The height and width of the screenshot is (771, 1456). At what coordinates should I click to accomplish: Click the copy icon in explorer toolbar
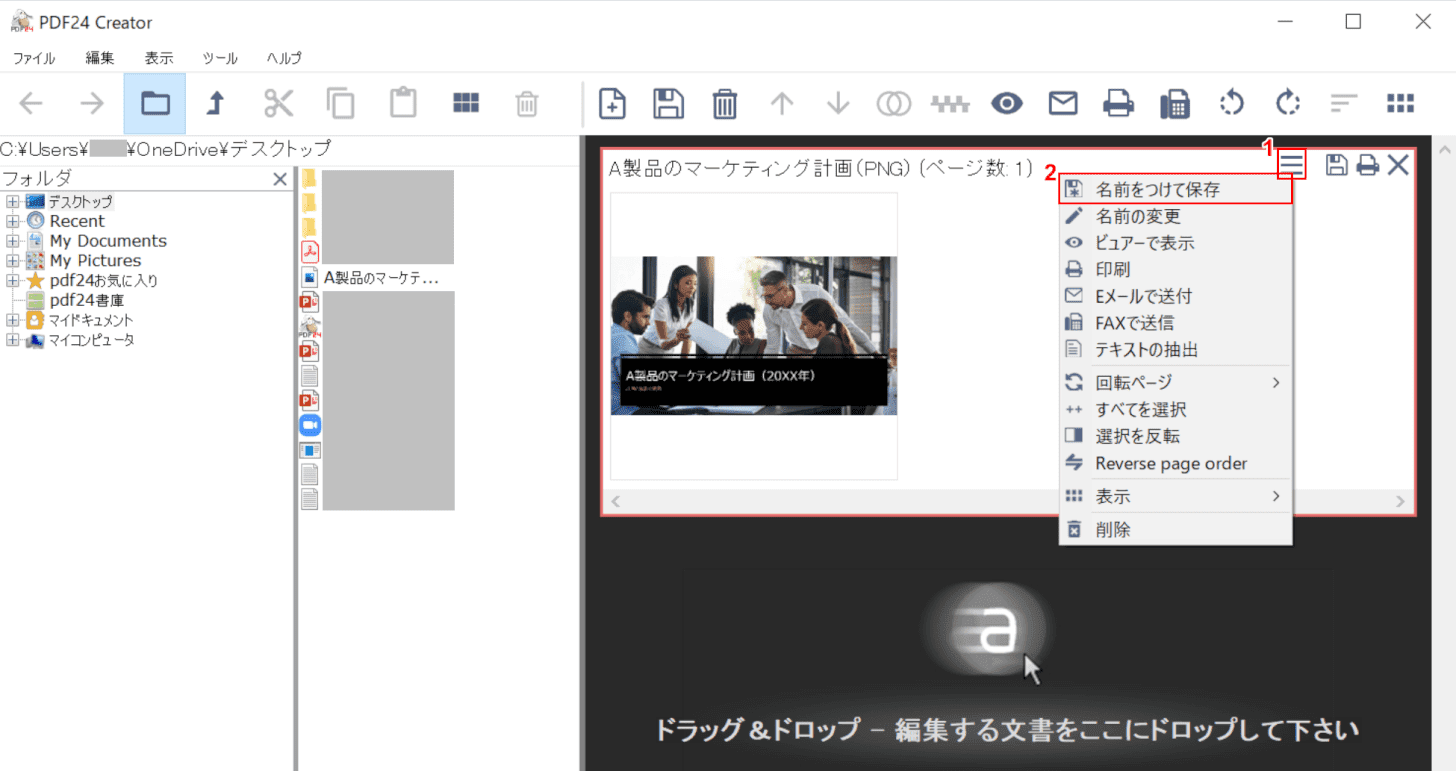341,103
